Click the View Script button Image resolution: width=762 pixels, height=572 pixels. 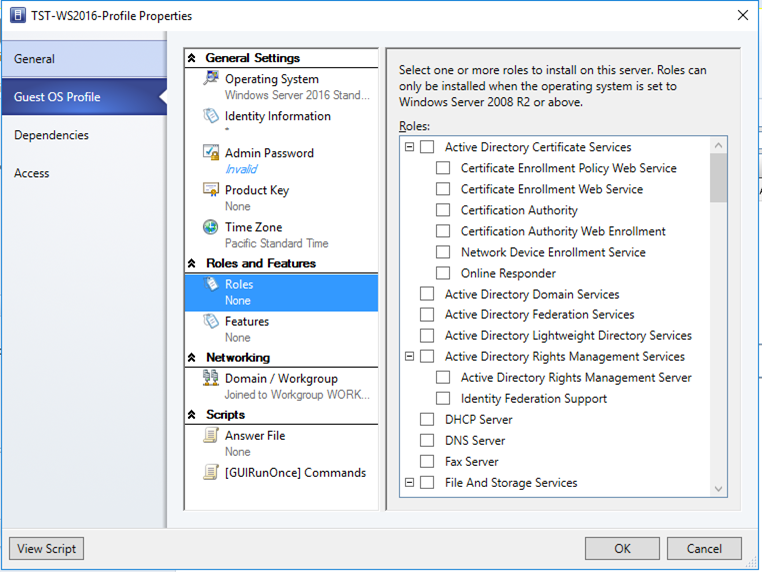[47, 549]
